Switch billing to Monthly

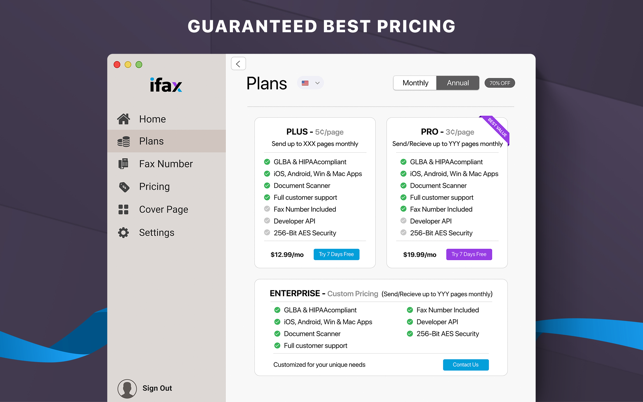tap(415, 83)
